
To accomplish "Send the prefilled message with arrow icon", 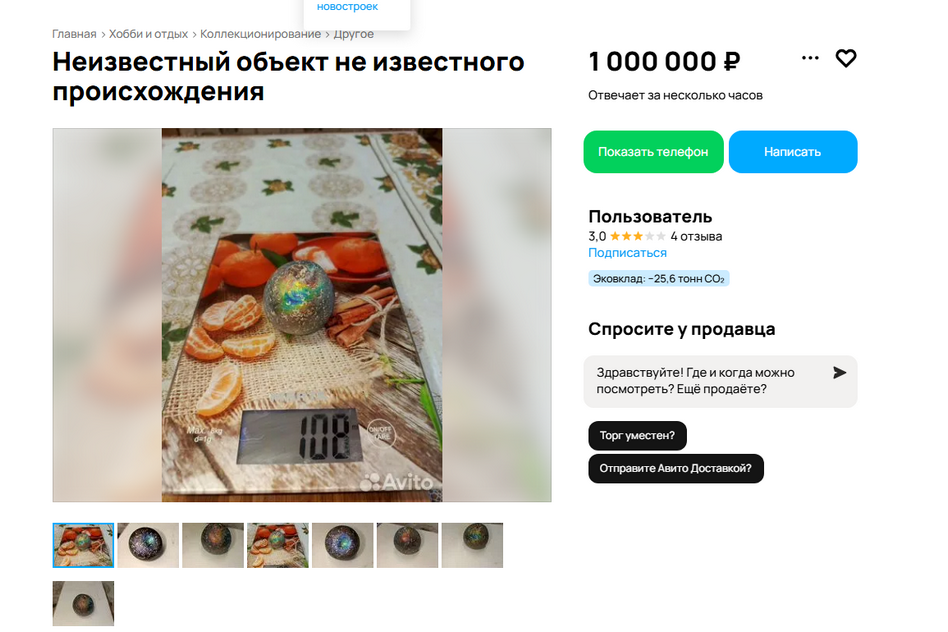I will (839, 373).
